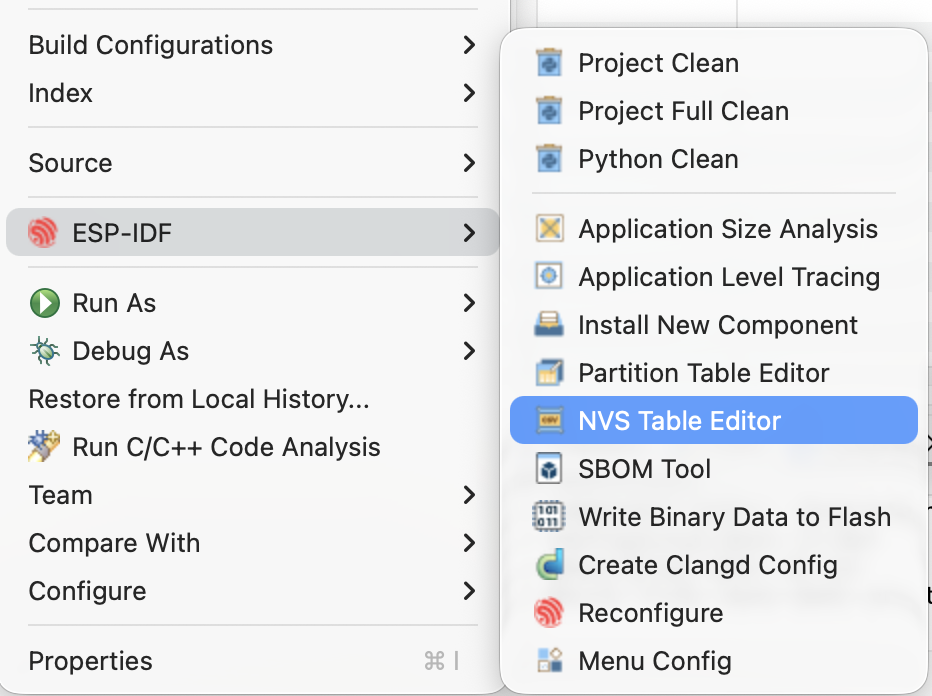
Task: Select Python Clean from the submenu
Action: pyautogui.click(x=657, y=158)
